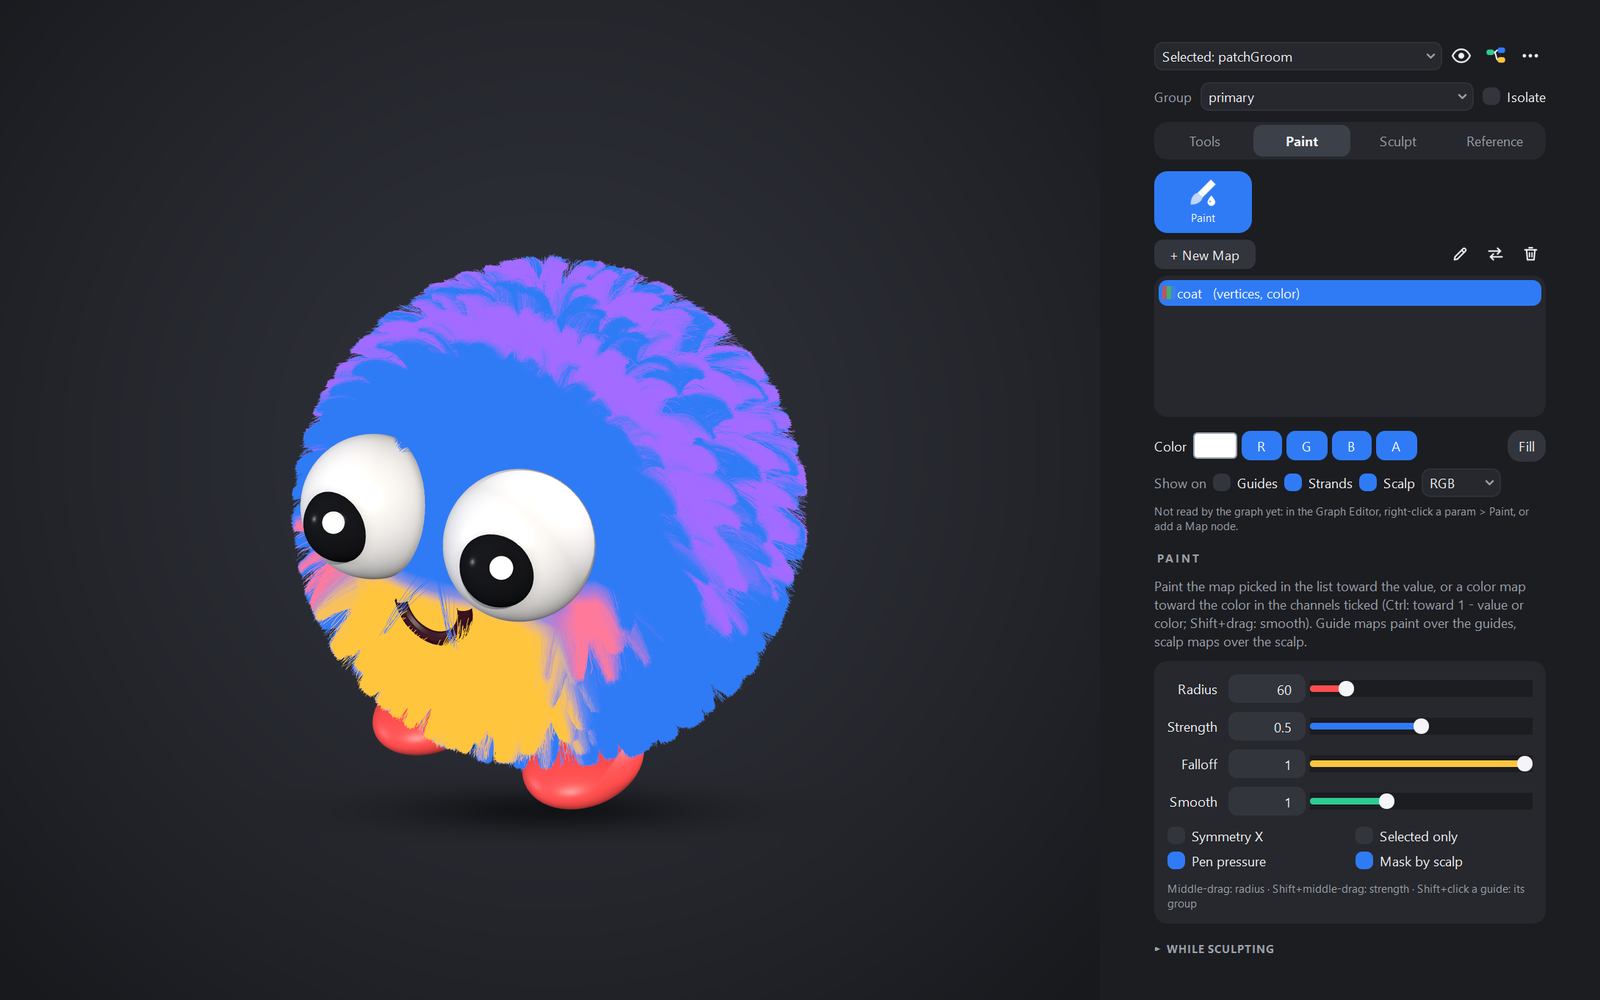This screenshot has width=1600, height=1000.
Task: Open the graph editor node icon
Action: (x=1496, y=56)
